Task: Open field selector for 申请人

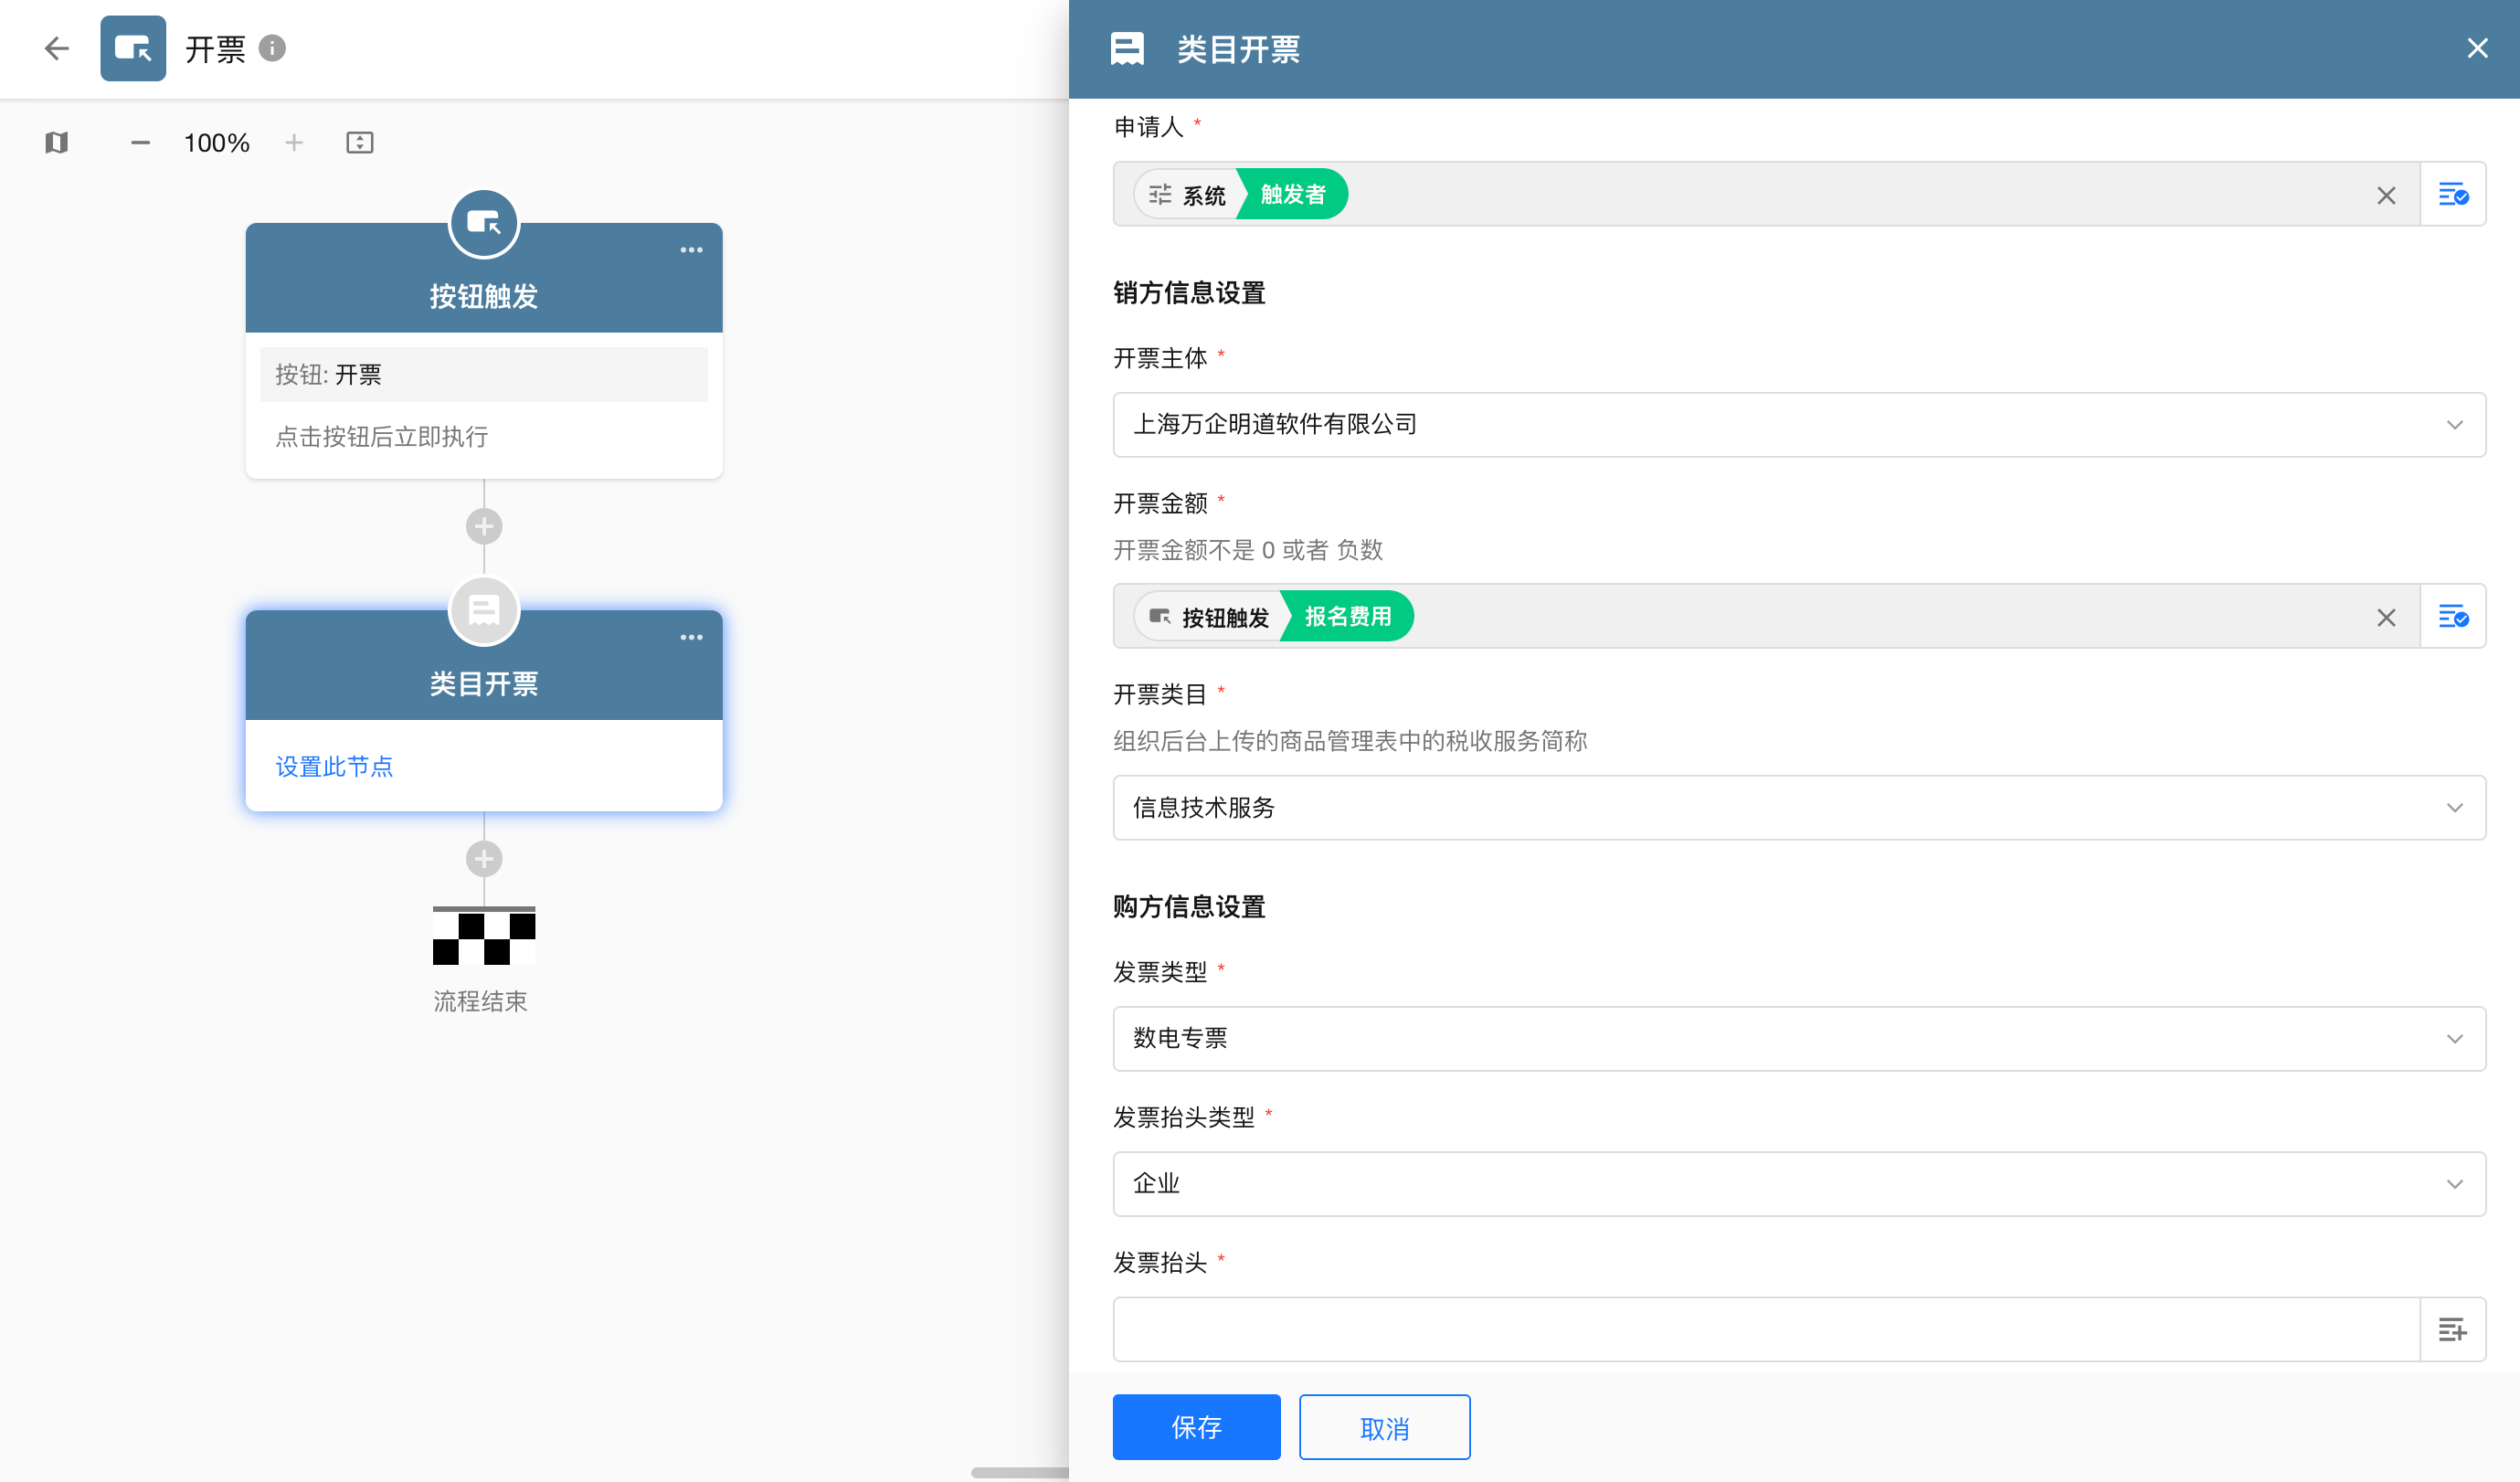Action: (2452, 194)
